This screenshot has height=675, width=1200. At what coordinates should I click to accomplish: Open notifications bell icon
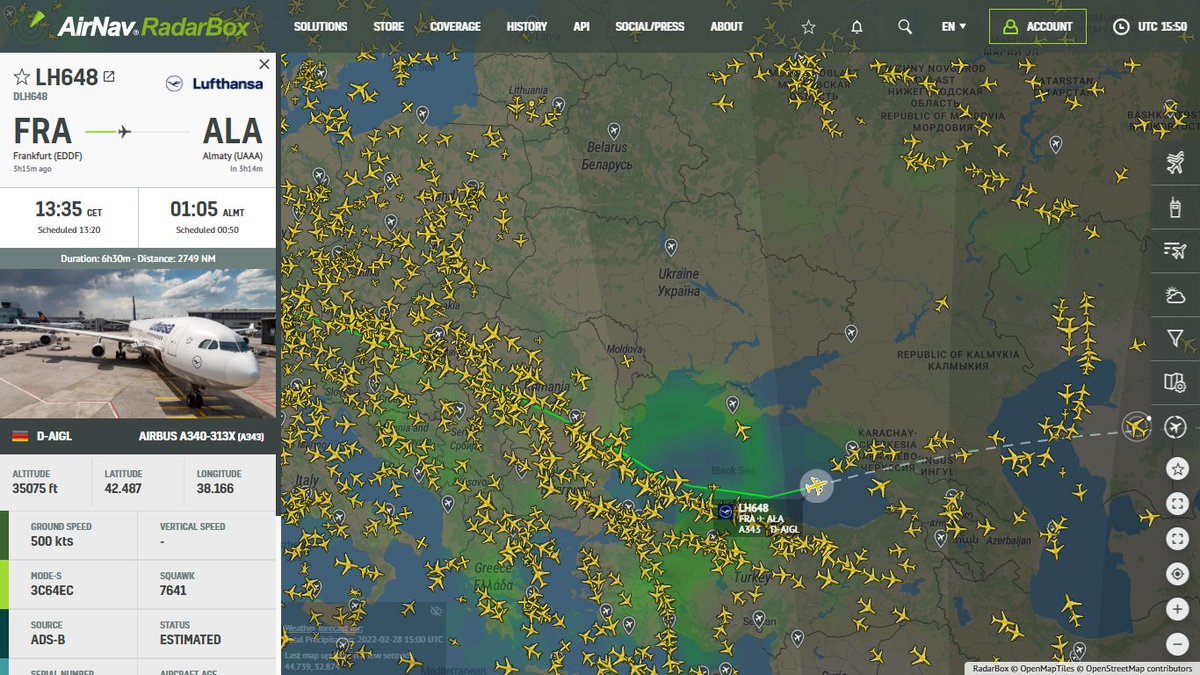tap(857, 27)
